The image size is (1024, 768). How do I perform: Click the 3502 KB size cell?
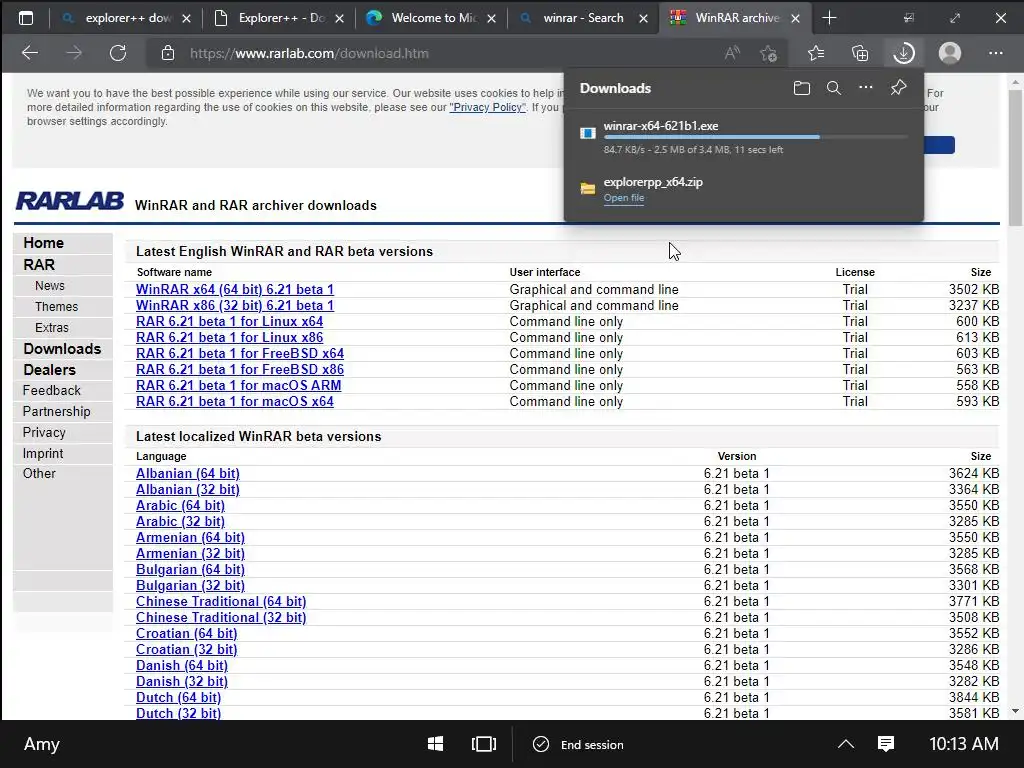tap(974, 289)
